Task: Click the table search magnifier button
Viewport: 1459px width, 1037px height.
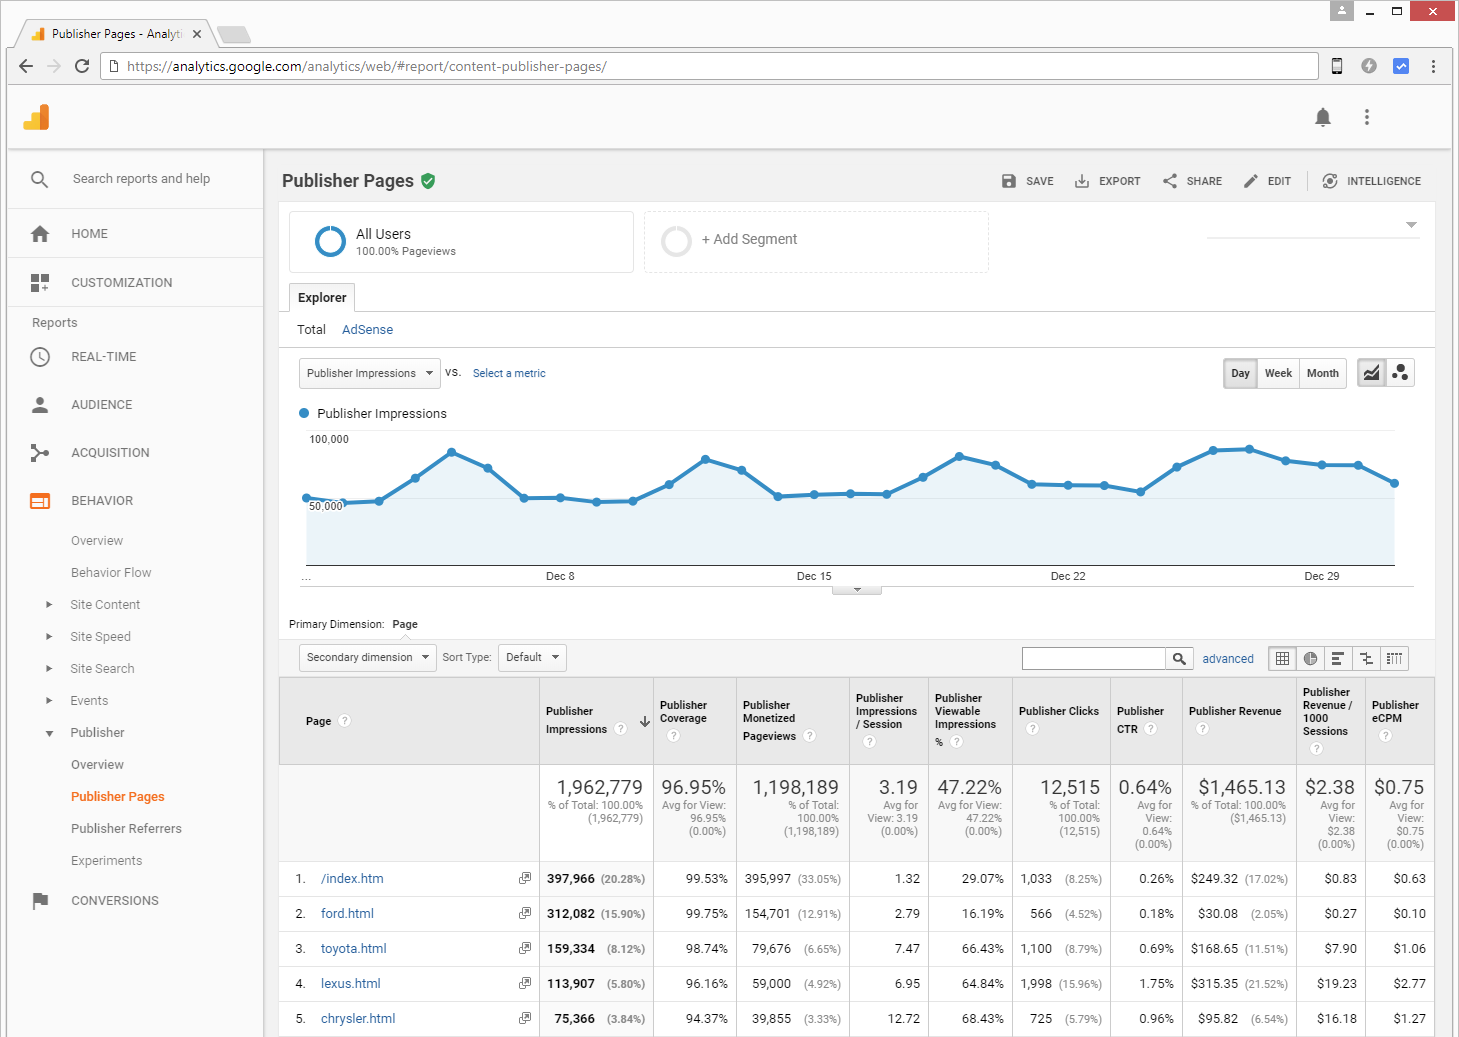Action: [1180, 658]
